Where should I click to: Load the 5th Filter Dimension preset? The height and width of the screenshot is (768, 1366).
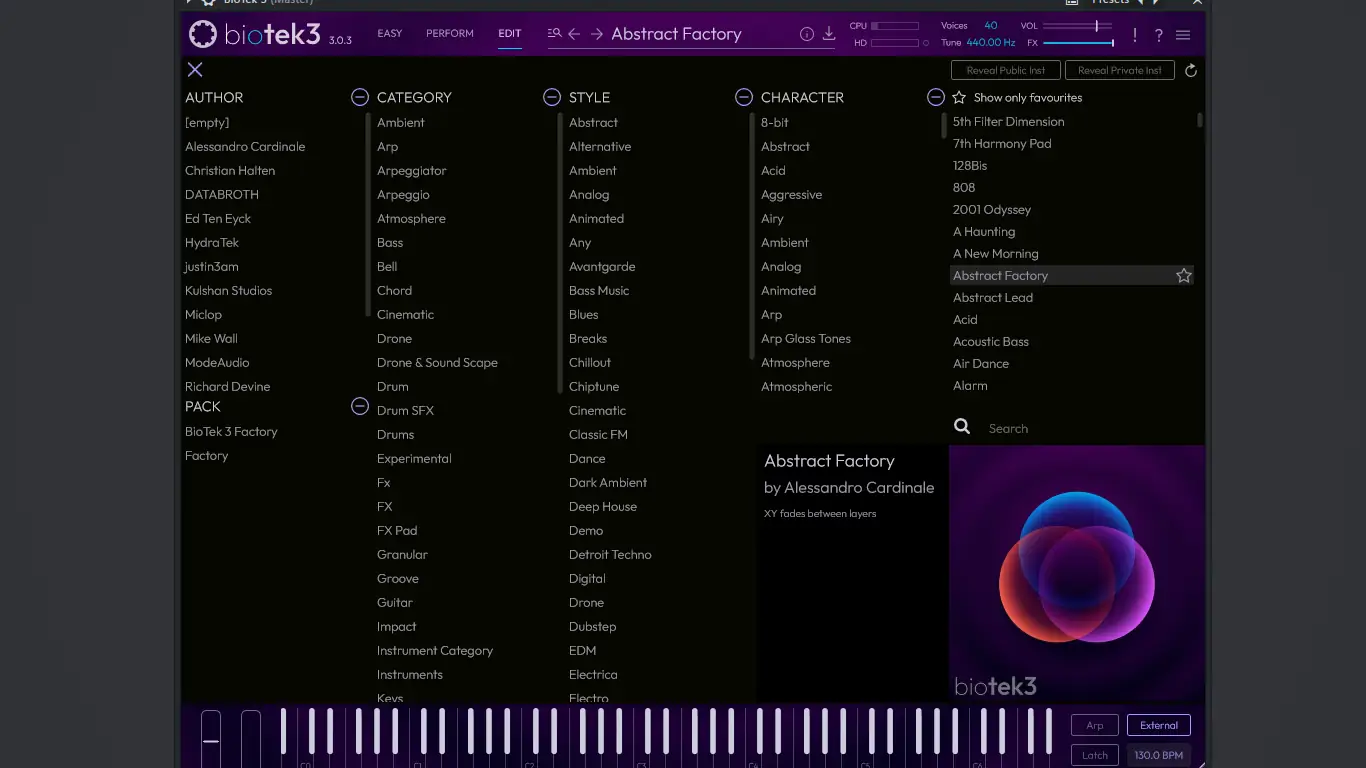1009,121
